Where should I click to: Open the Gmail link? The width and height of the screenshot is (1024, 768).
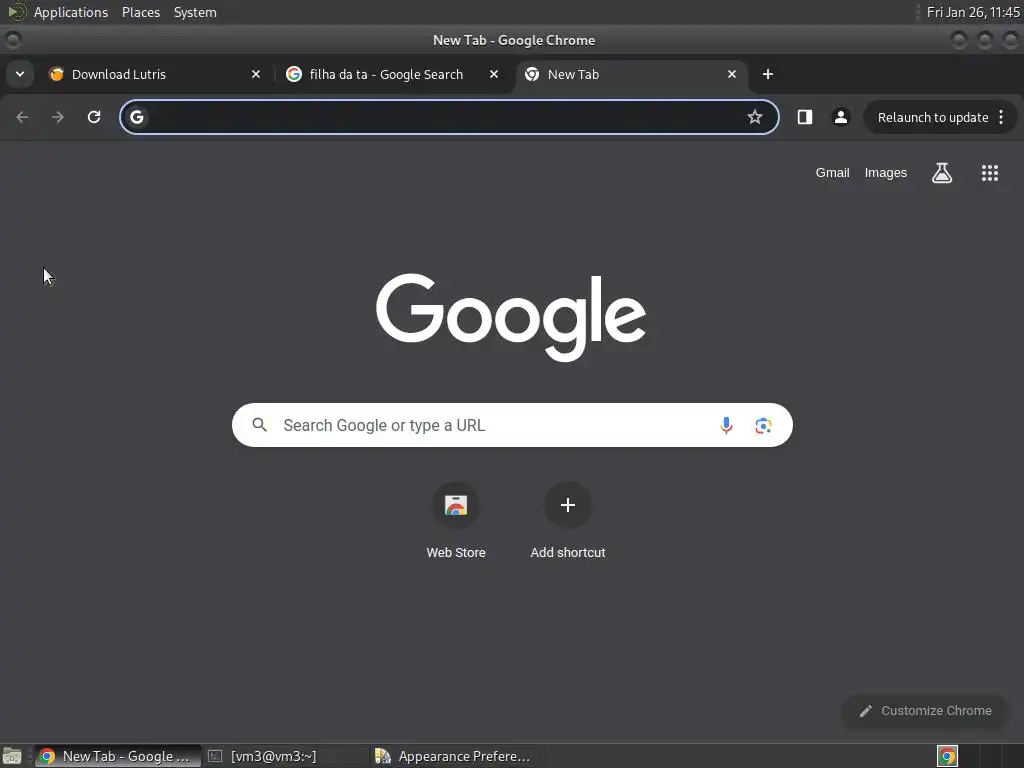point(832,173)
